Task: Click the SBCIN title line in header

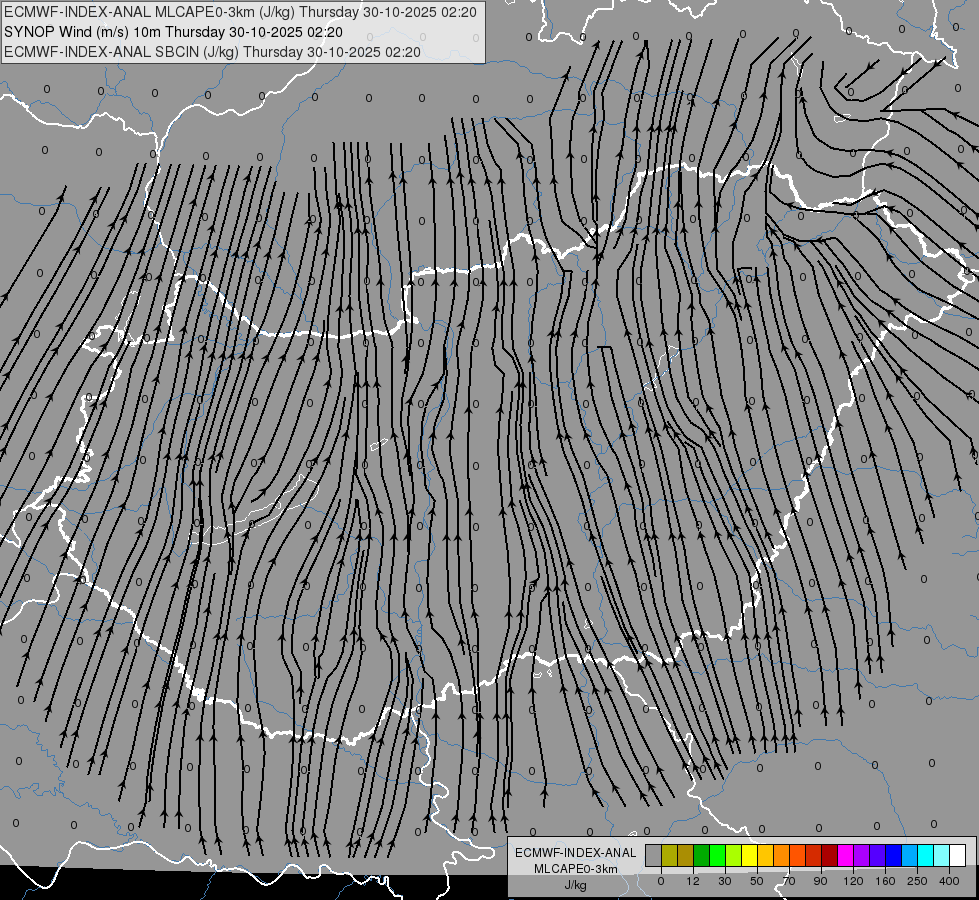Action: (x=212, y=52)
